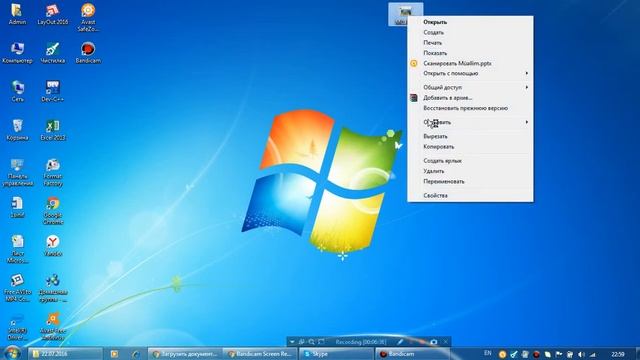Select the Корзина recycle bin icon
640x360 pixels.
(17, 130)
